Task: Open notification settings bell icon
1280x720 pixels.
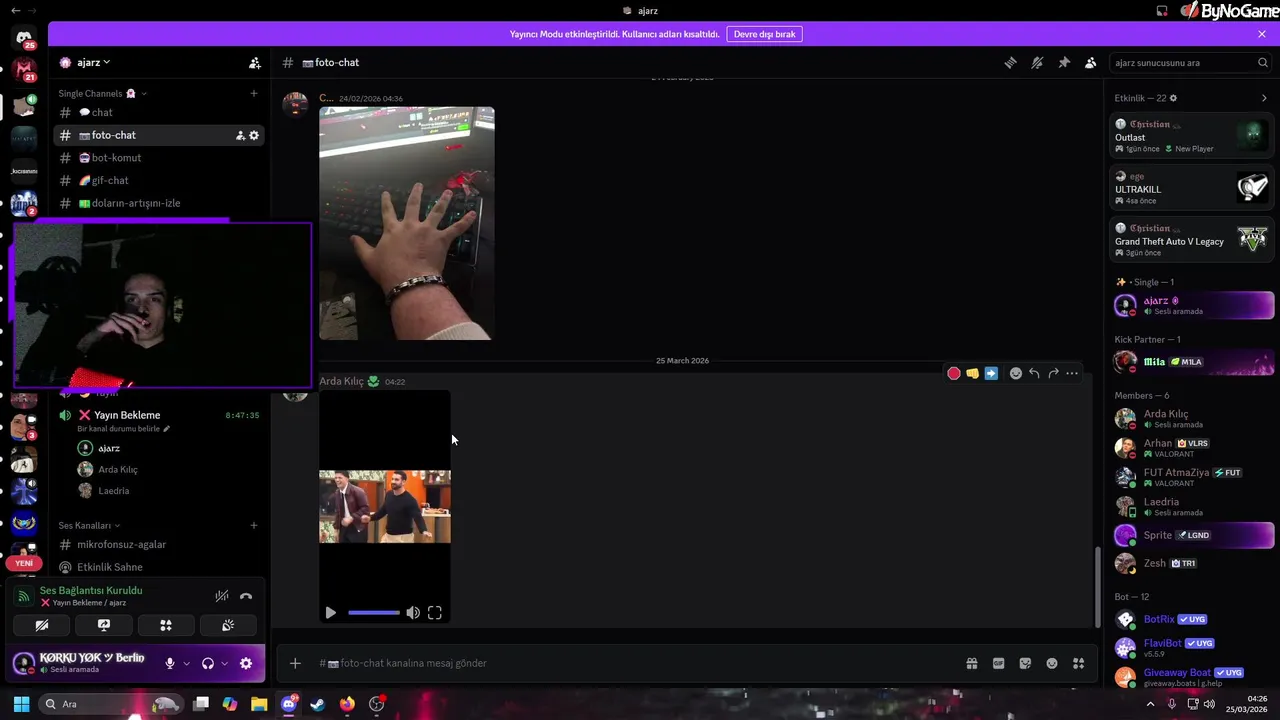Action: click(x=1037, y=62)
